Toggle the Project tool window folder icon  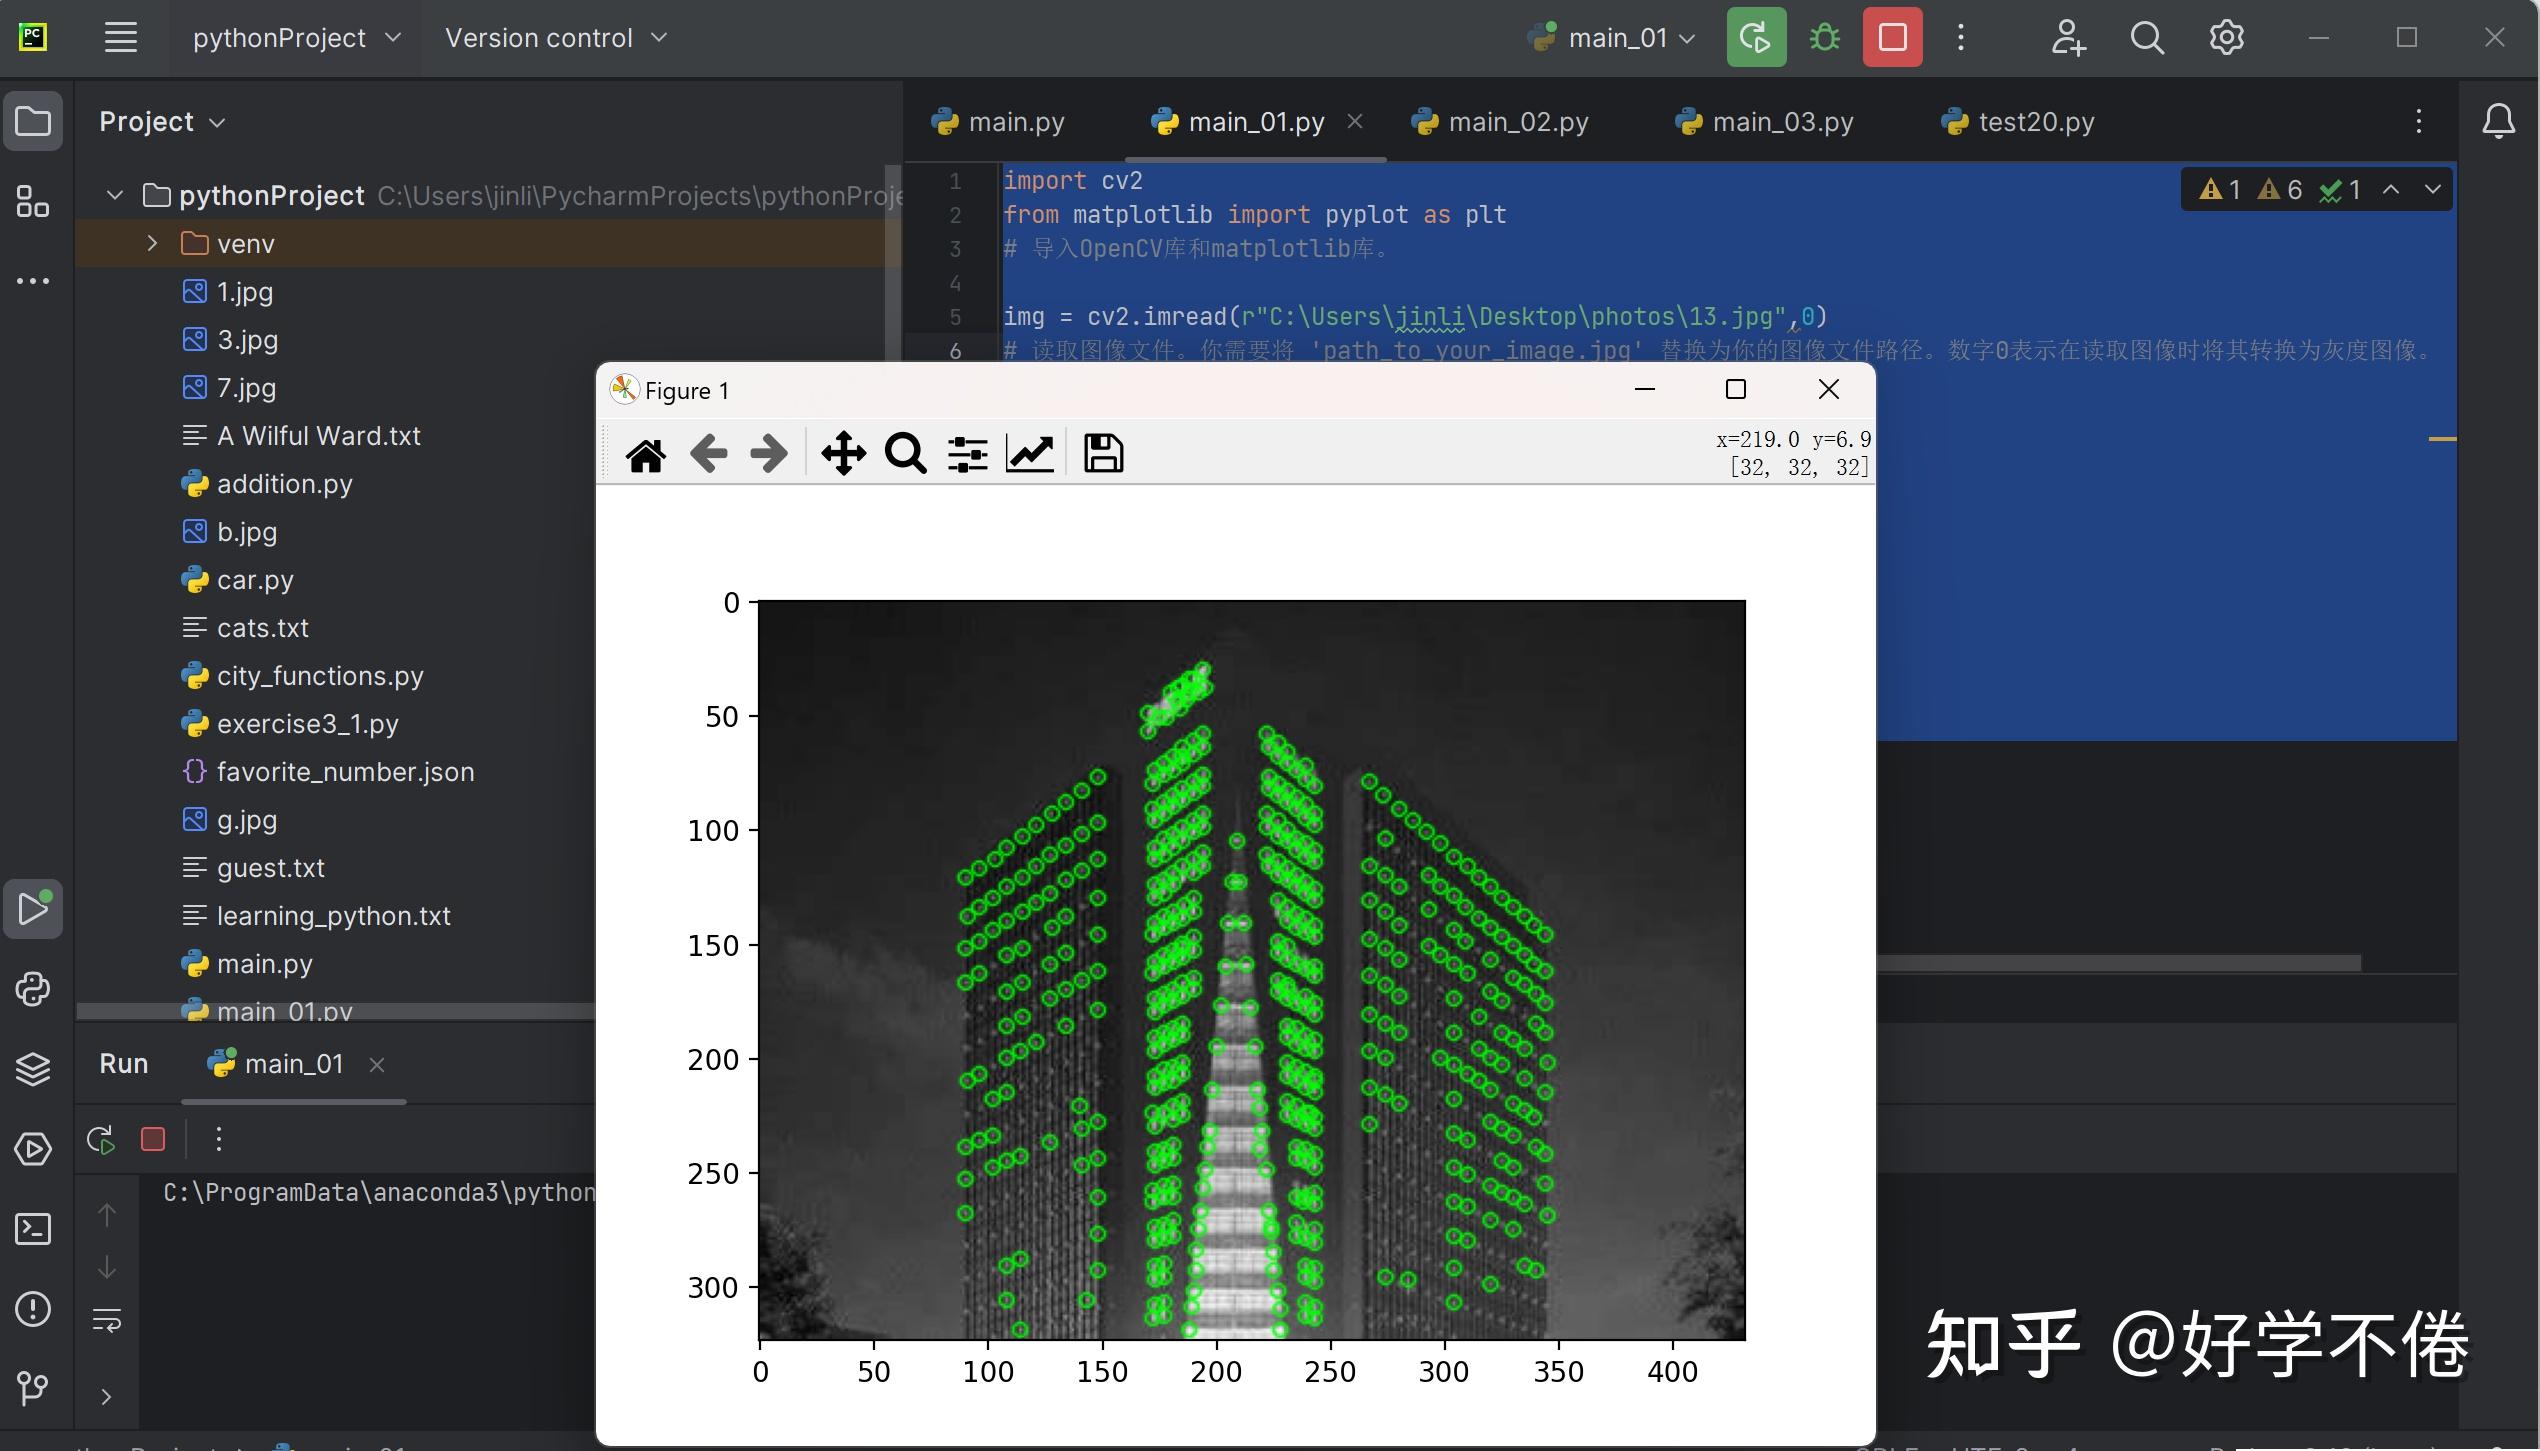(33, 122)
